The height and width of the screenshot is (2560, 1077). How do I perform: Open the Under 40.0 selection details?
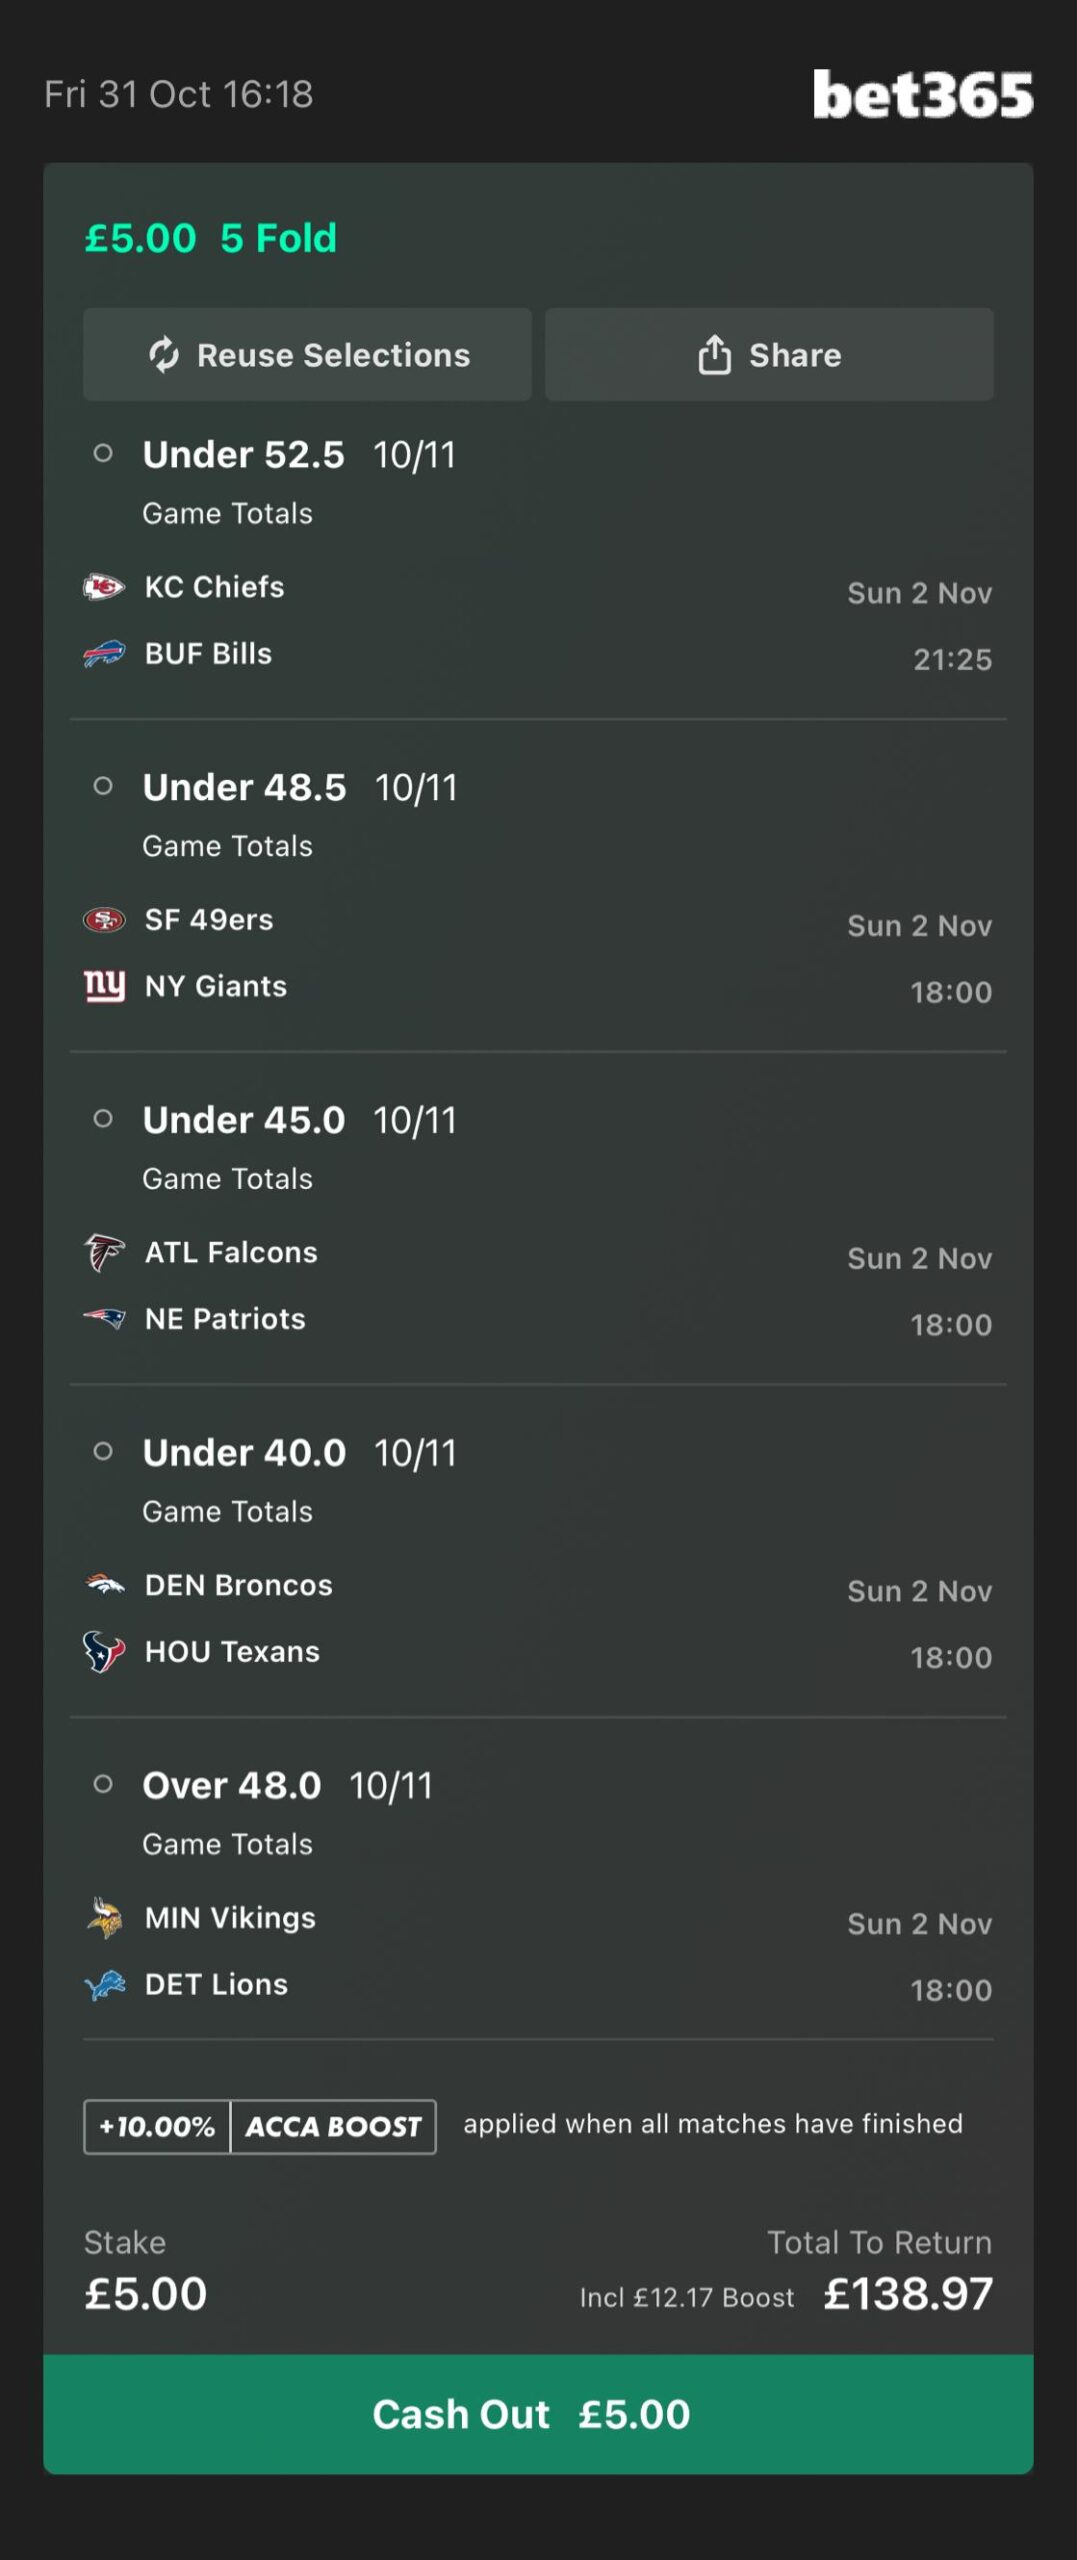coord(245,1453)
